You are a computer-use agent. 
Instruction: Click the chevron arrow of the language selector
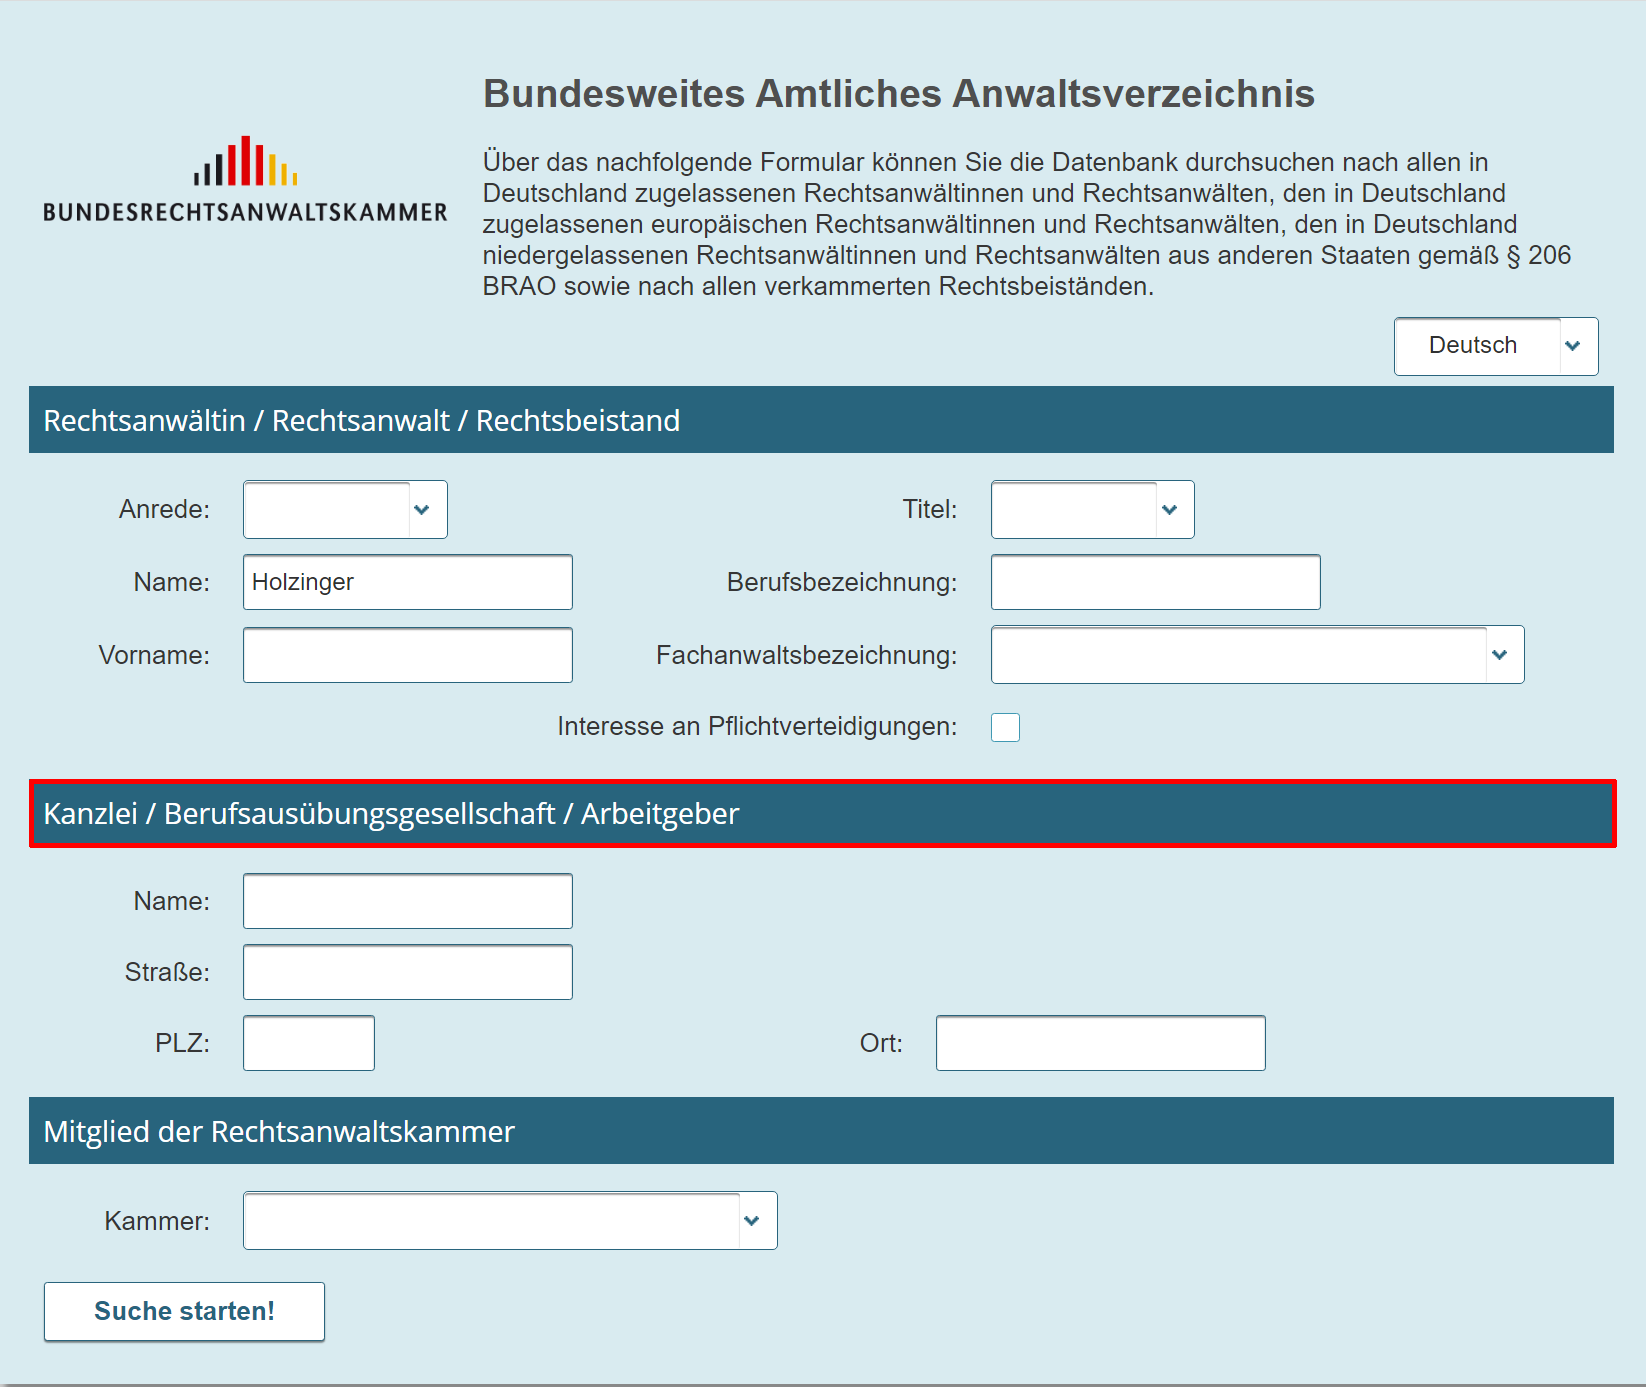click(x=1573, y=346)
